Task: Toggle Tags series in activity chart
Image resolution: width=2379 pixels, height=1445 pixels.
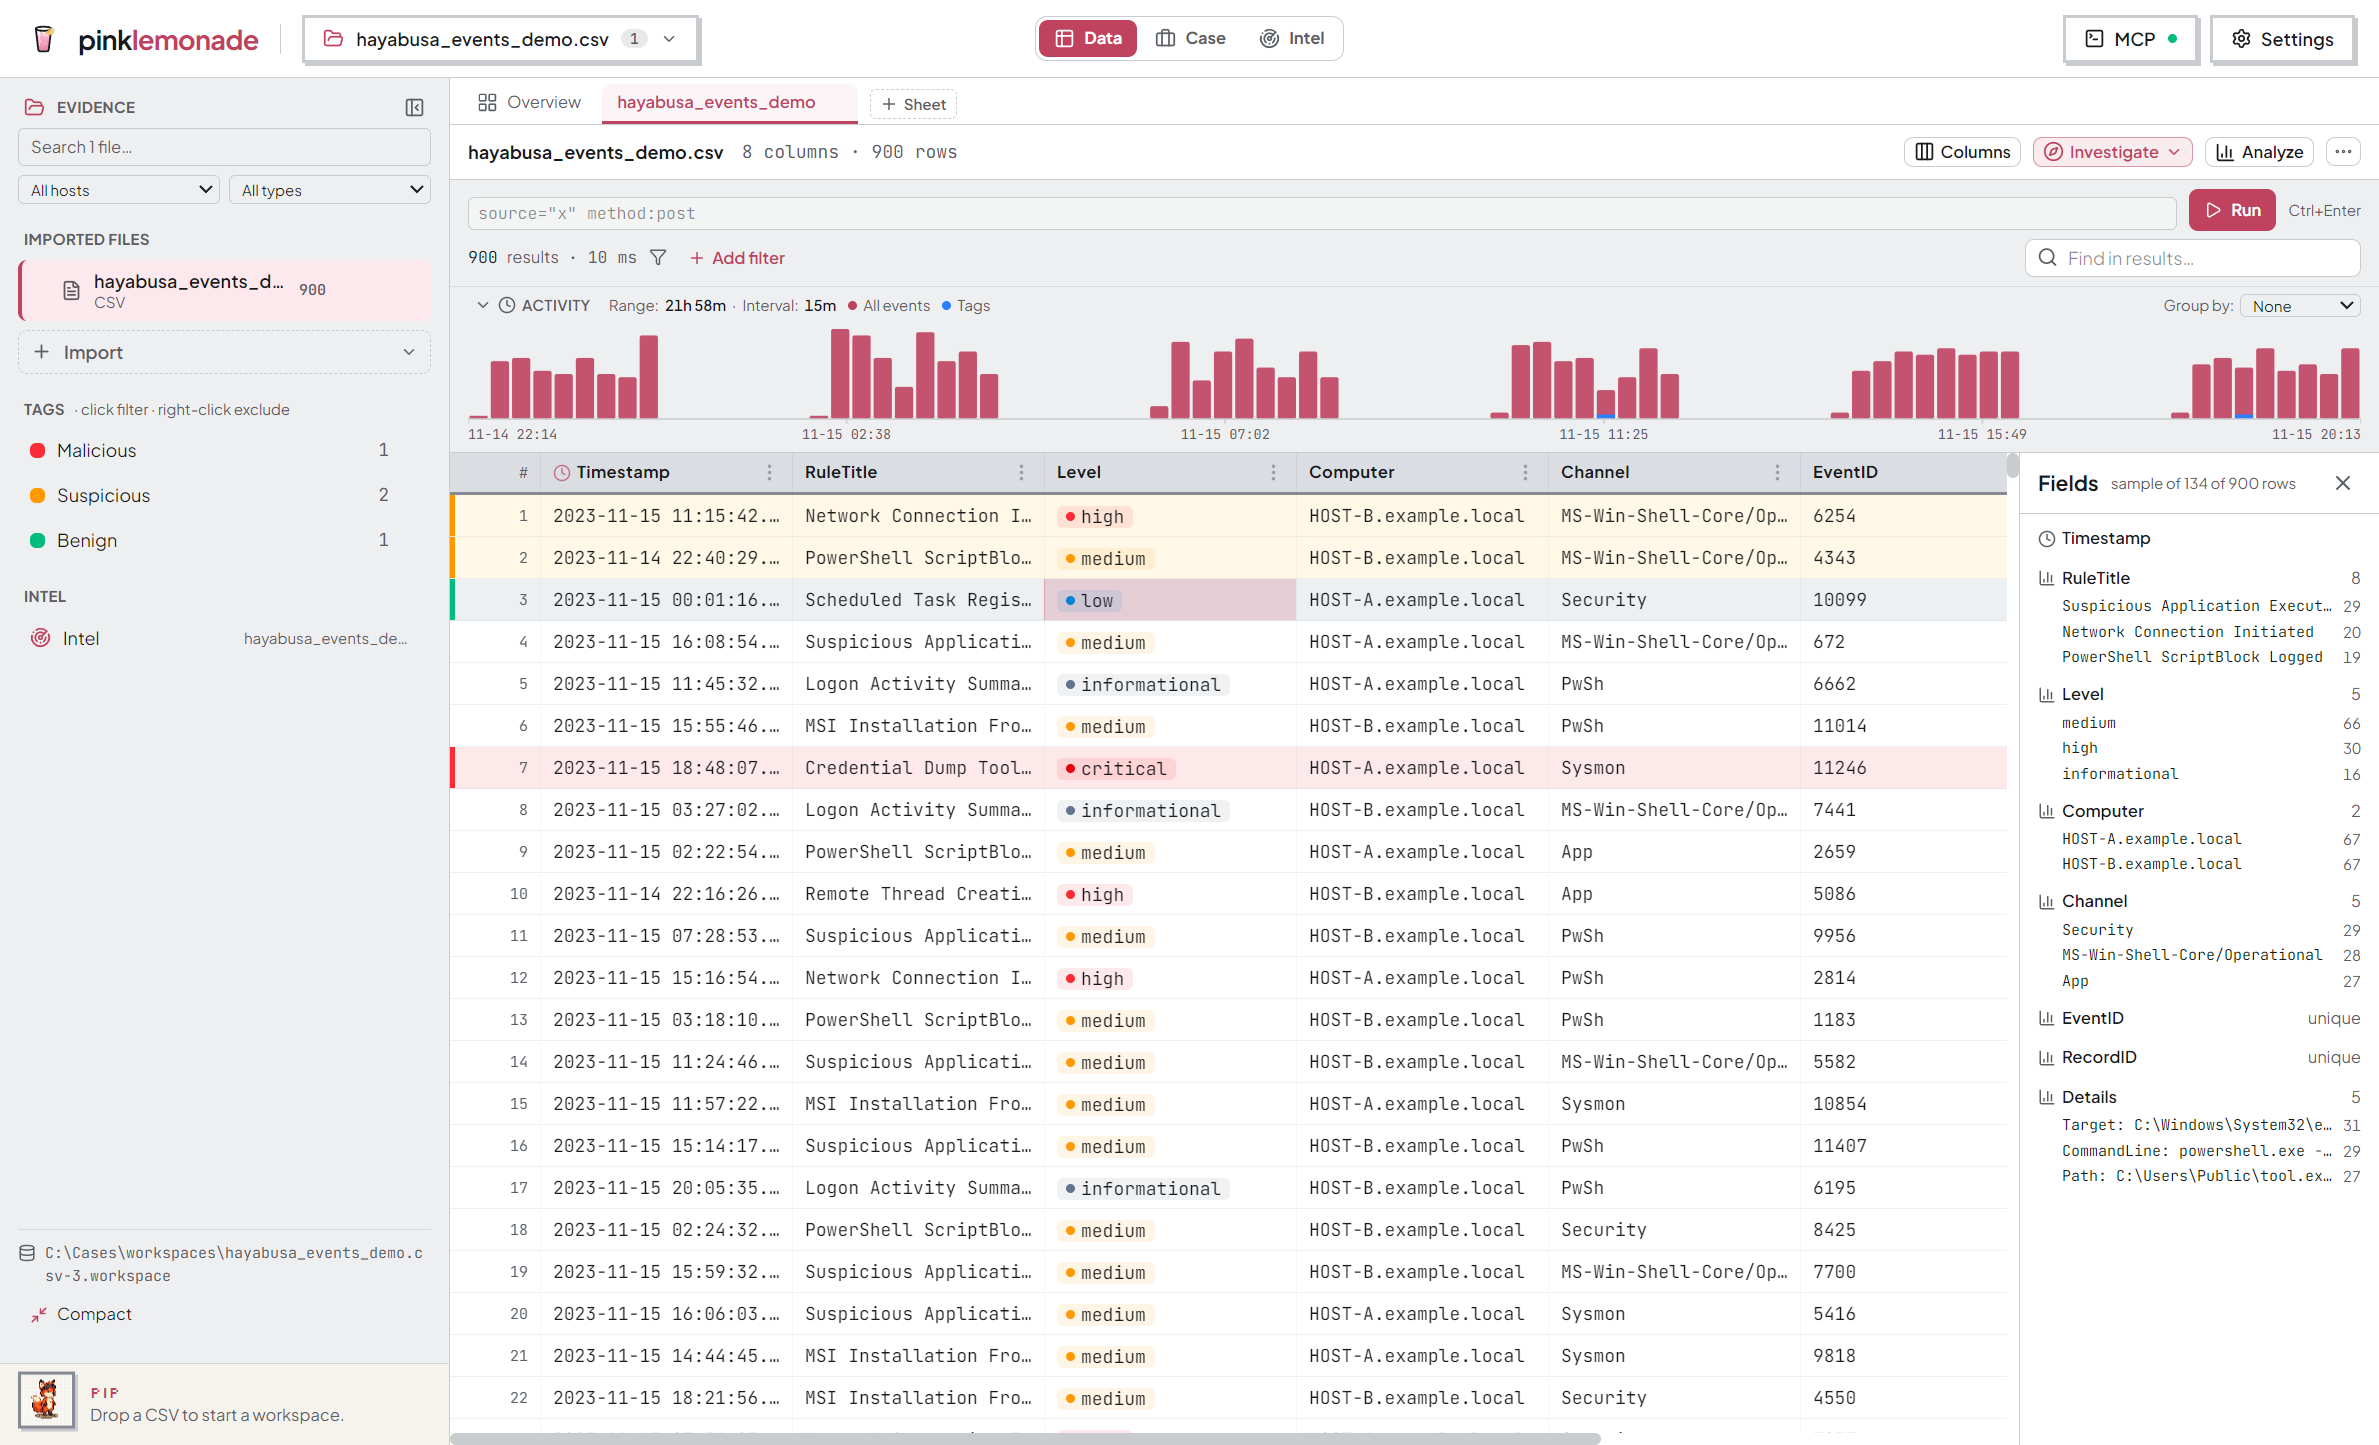Action: (x=966, y=306)
